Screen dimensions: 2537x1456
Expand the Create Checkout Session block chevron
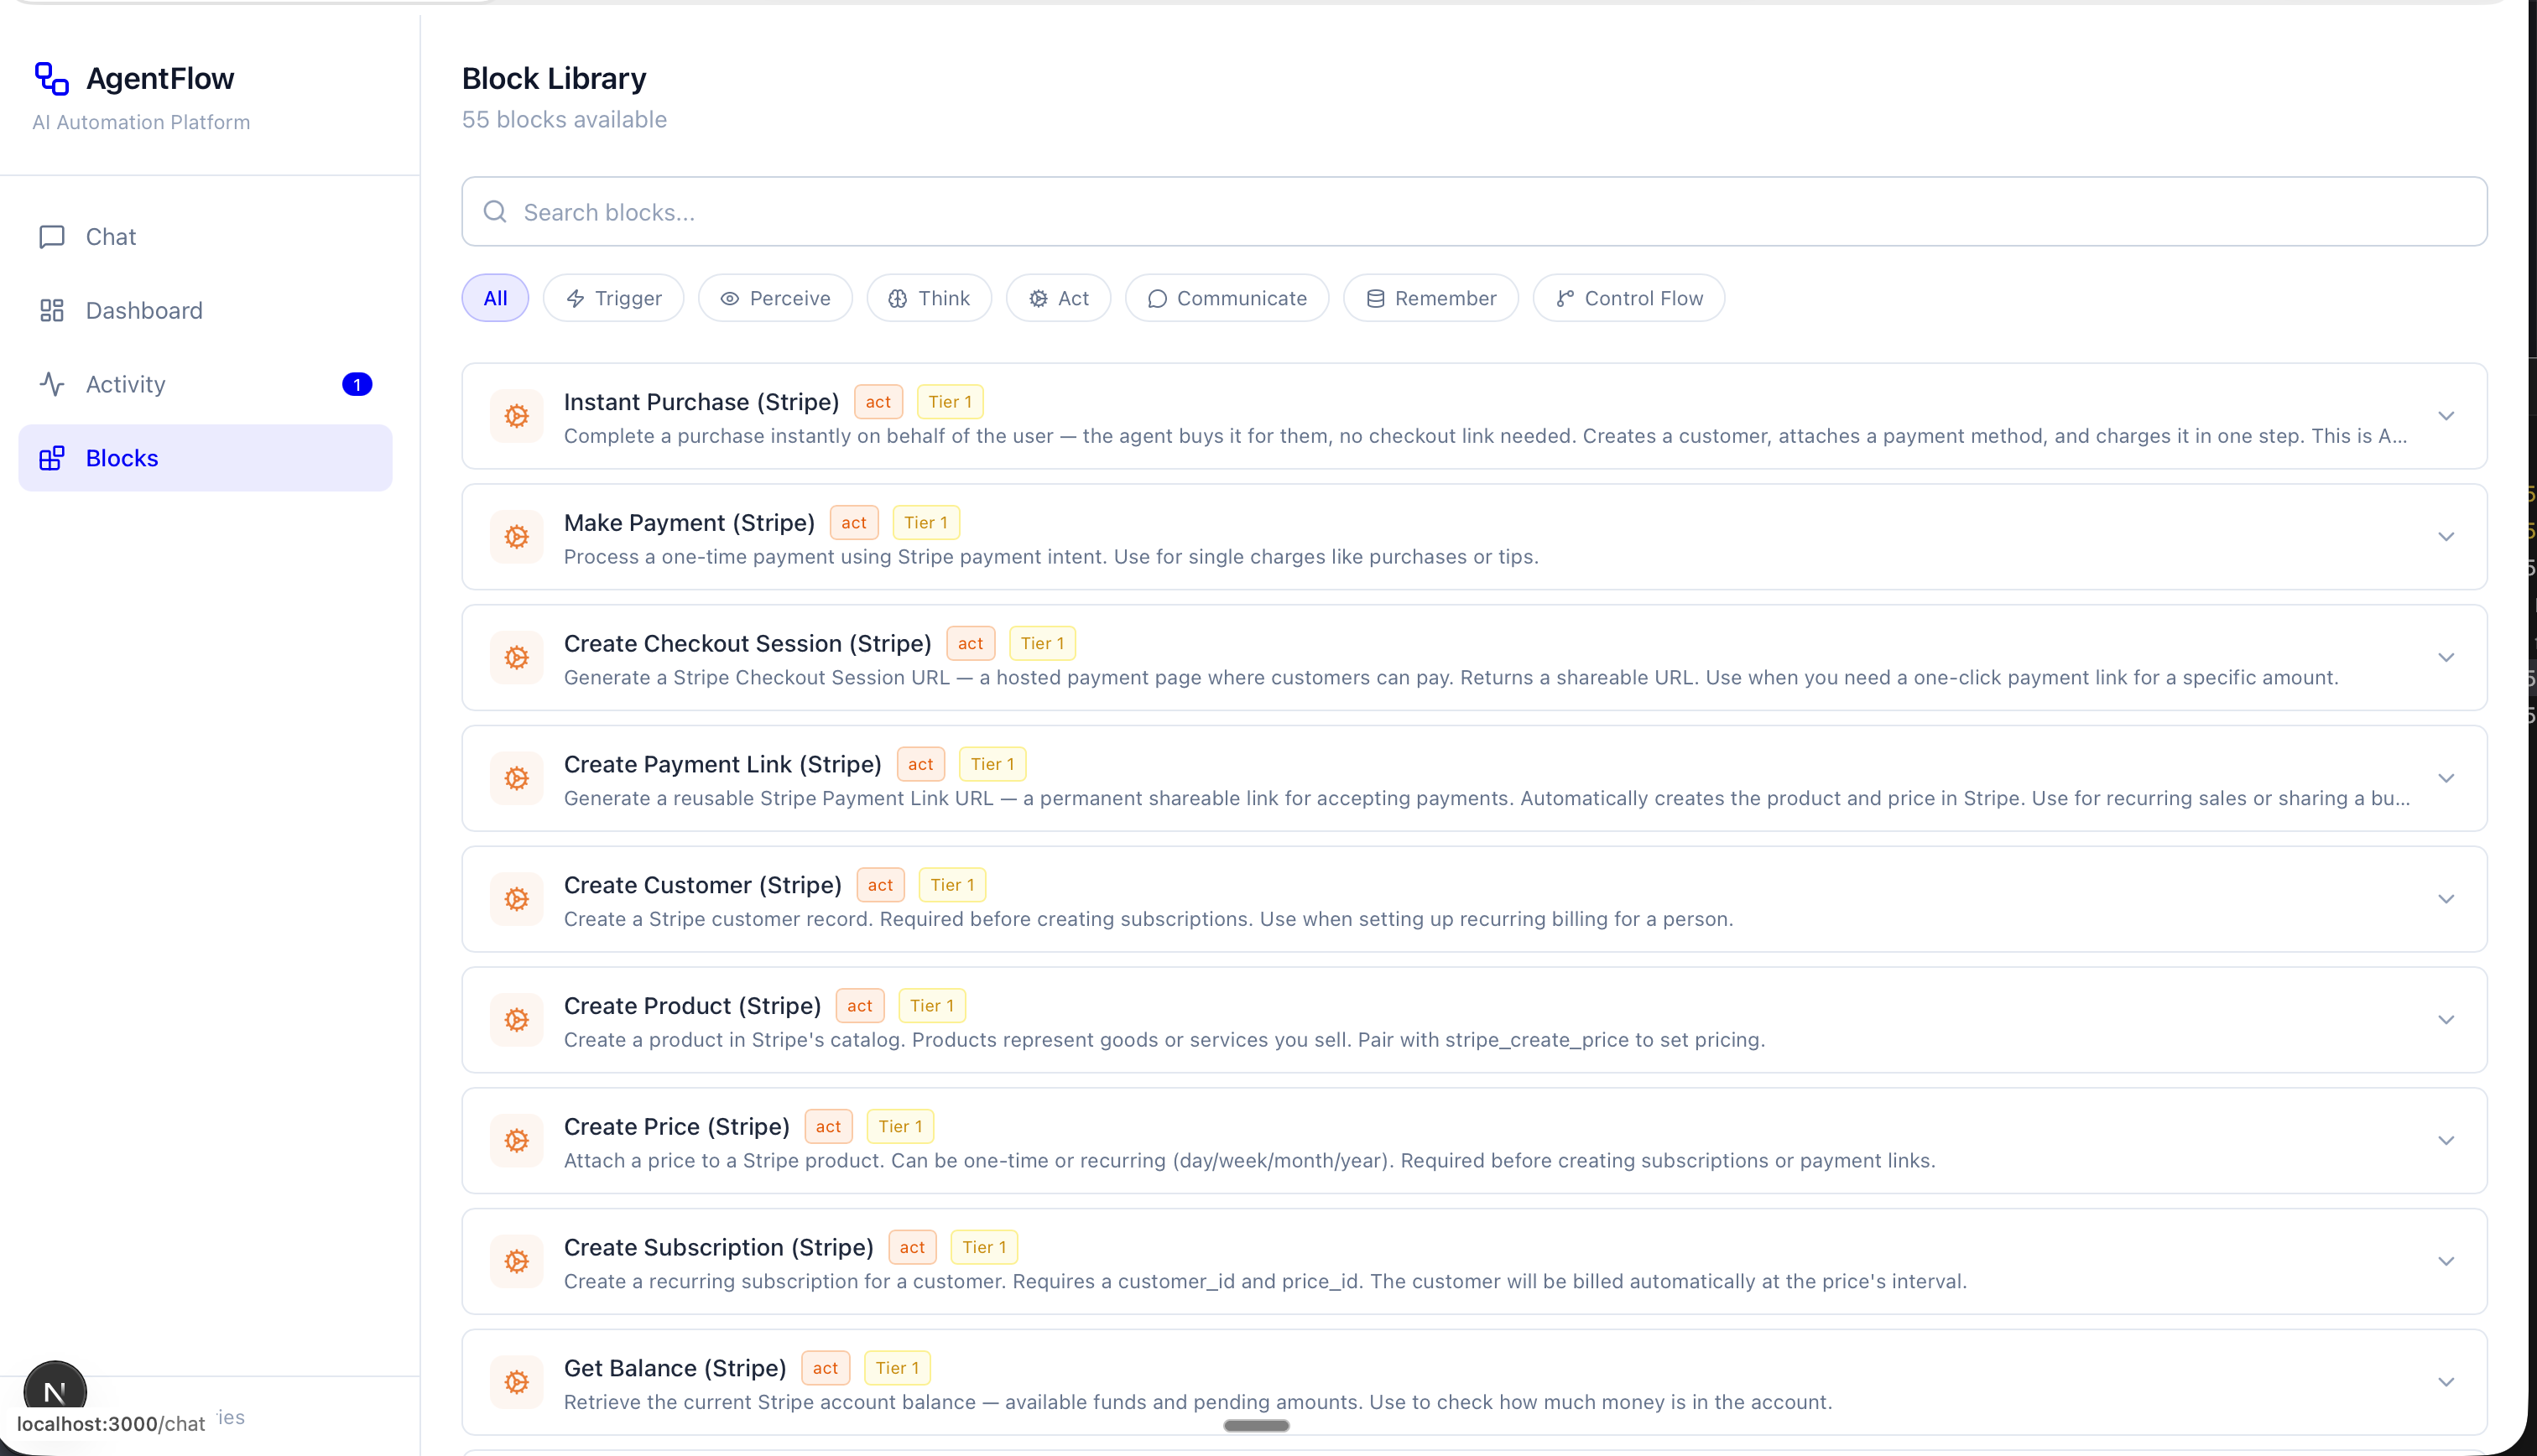click(x=2446, y=658)
